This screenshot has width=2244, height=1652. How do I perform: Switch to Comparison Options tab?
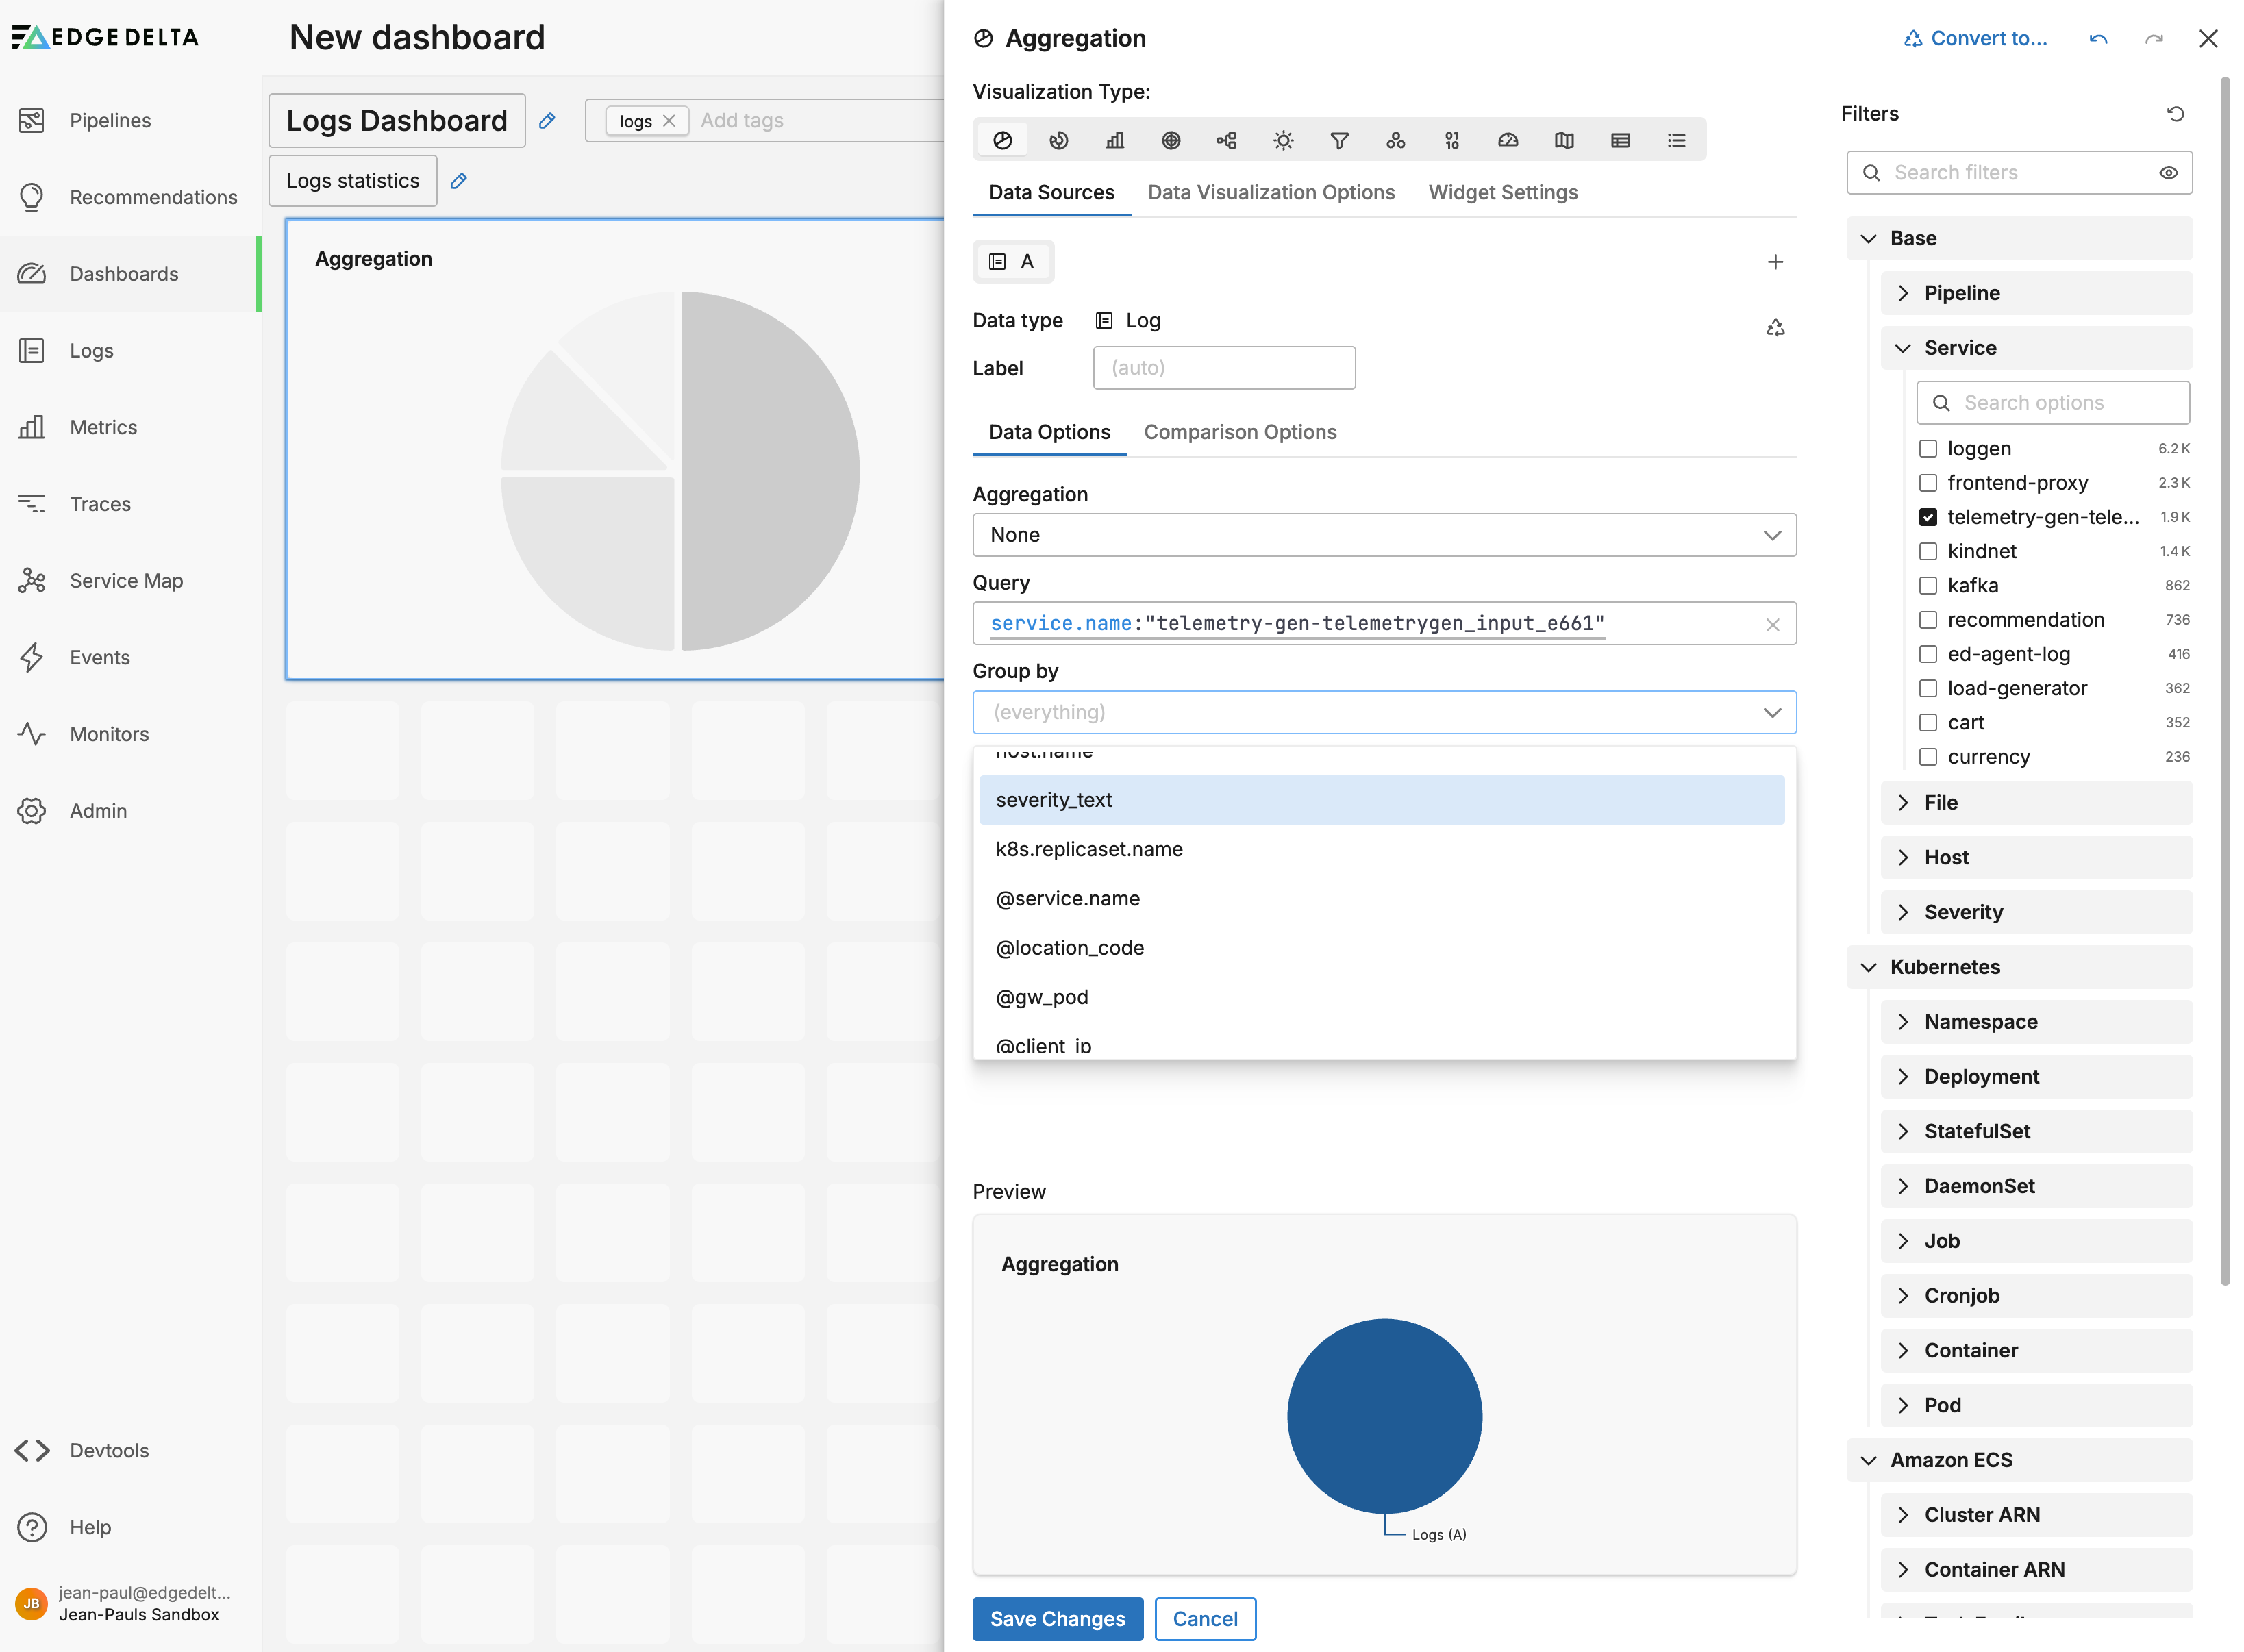coord(1240,432)
